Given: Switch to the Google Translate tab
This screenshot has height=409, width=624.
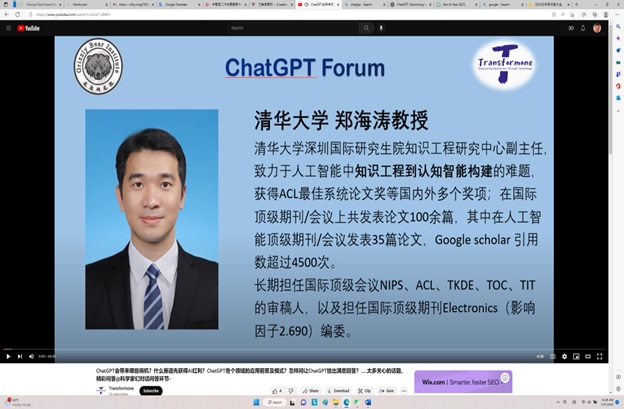Looking at the screenshot, I should tap(178, 4).
